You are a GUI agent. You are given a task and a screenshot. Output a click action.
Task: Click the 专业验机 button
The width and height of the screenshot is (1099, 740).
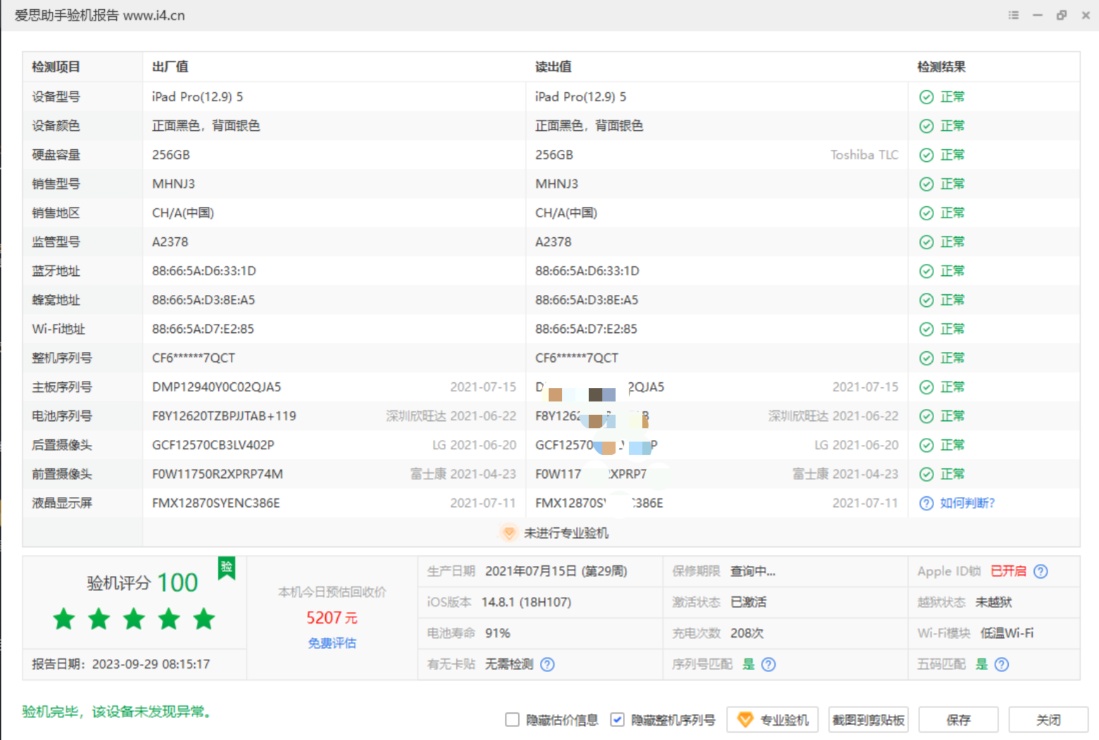[x=773, y=720]
